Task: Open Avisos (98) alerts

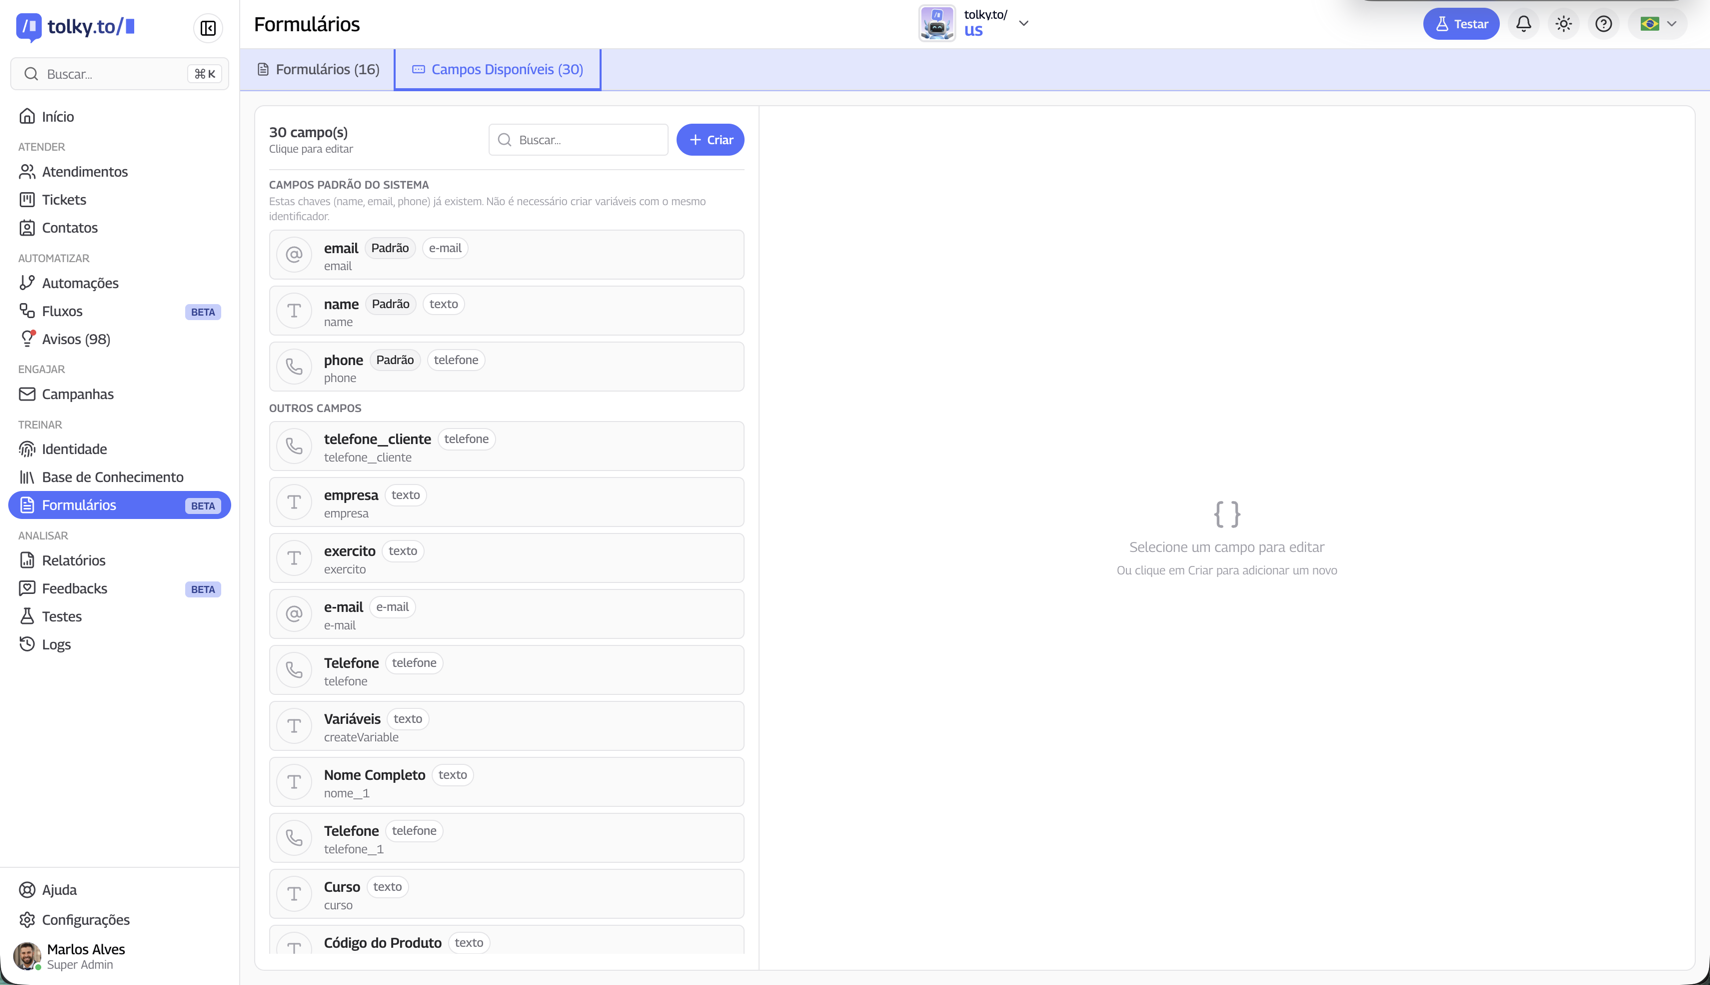Action: pos(76,339)
